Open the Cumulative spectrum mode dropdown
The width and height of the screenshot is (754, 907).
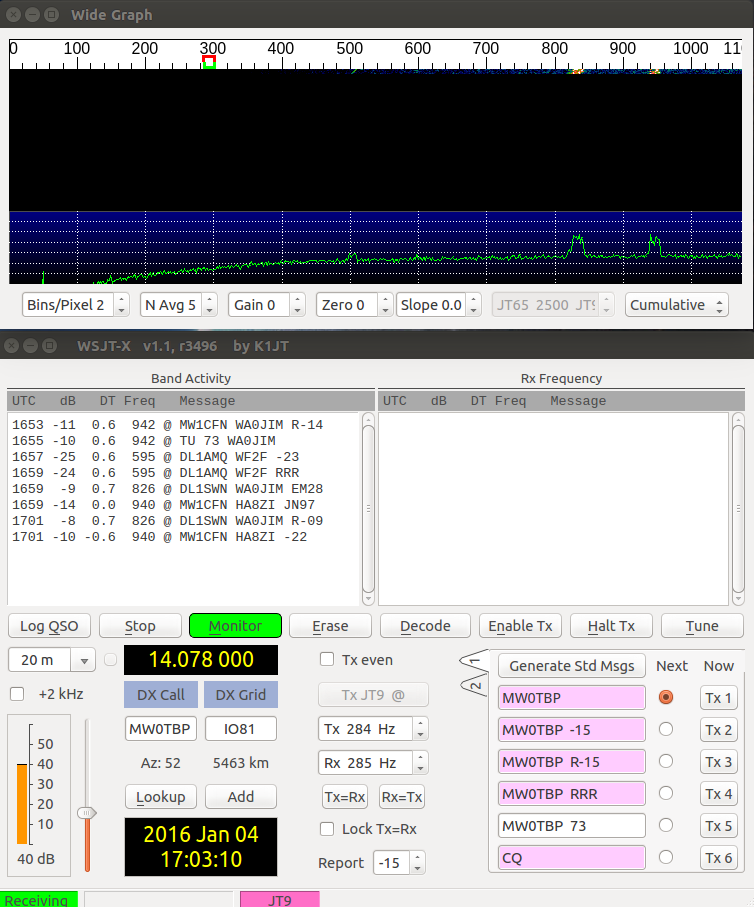(x=676, y=305)
